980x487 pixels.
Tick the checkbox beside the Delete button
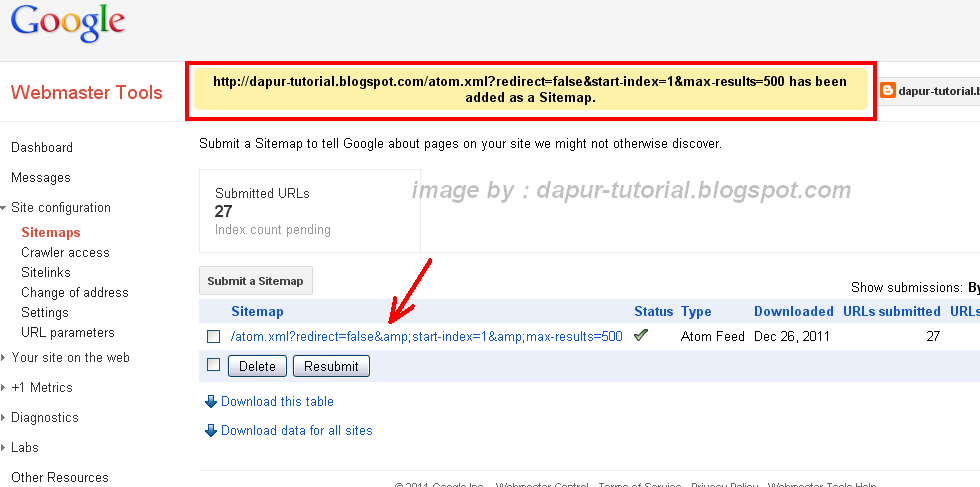click(214, 365)
